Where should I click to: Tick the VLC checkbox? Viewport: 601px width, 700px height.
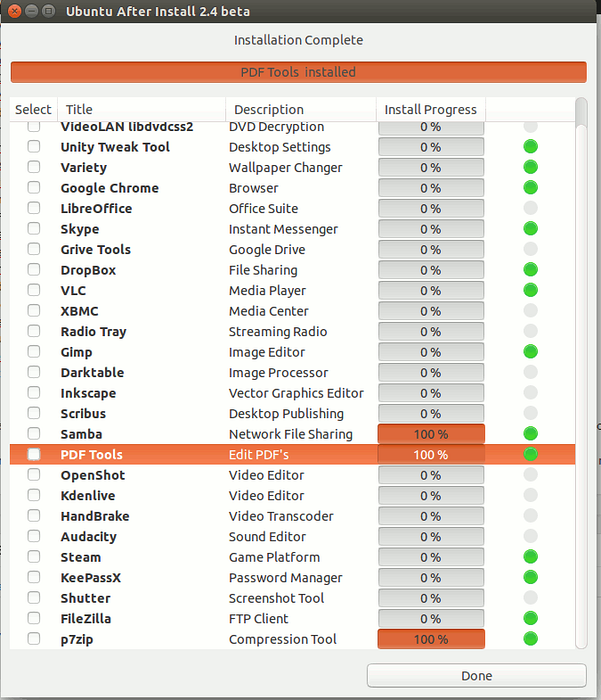34,290
